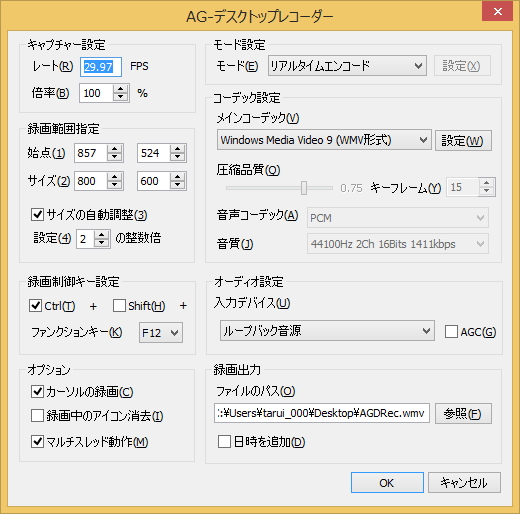This screenshot has width=520, height=514.
Task: Increase キーフレーム value 15
Action: coord(487,183)
